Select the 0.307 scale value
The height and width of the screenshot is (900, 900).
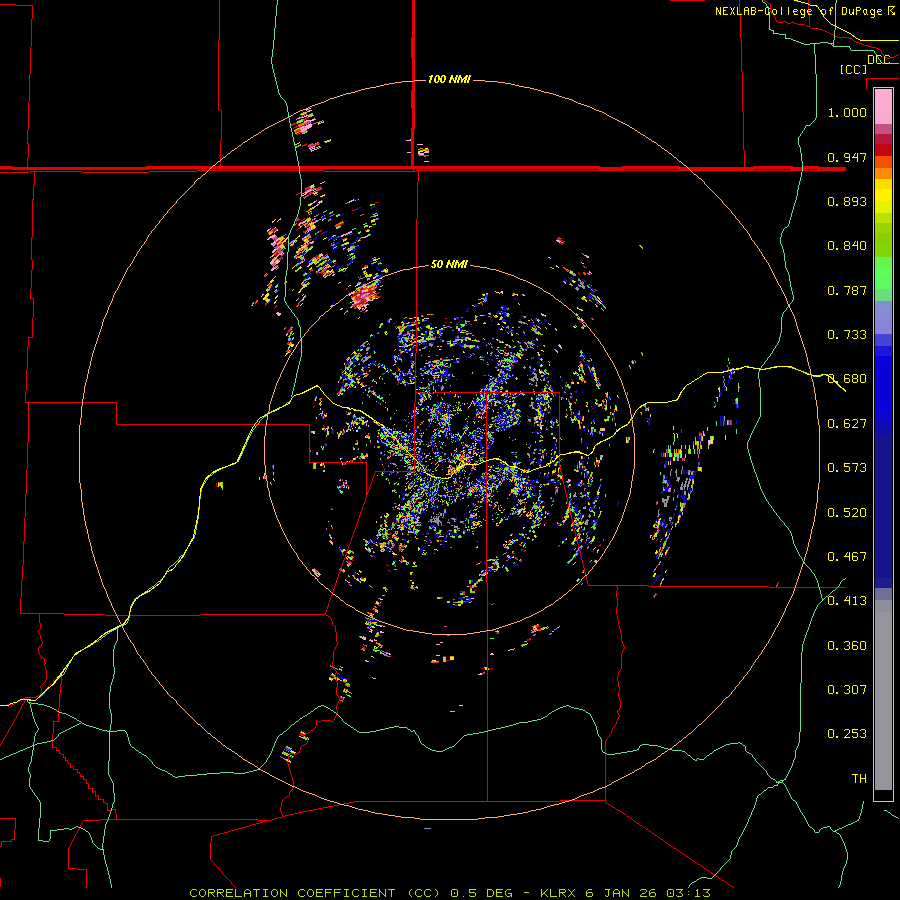click(847, 690)
